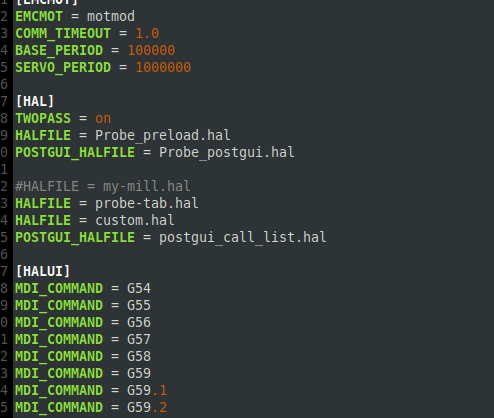Click the [HAL] section header

pyautogui.click(x=35, y=101)
